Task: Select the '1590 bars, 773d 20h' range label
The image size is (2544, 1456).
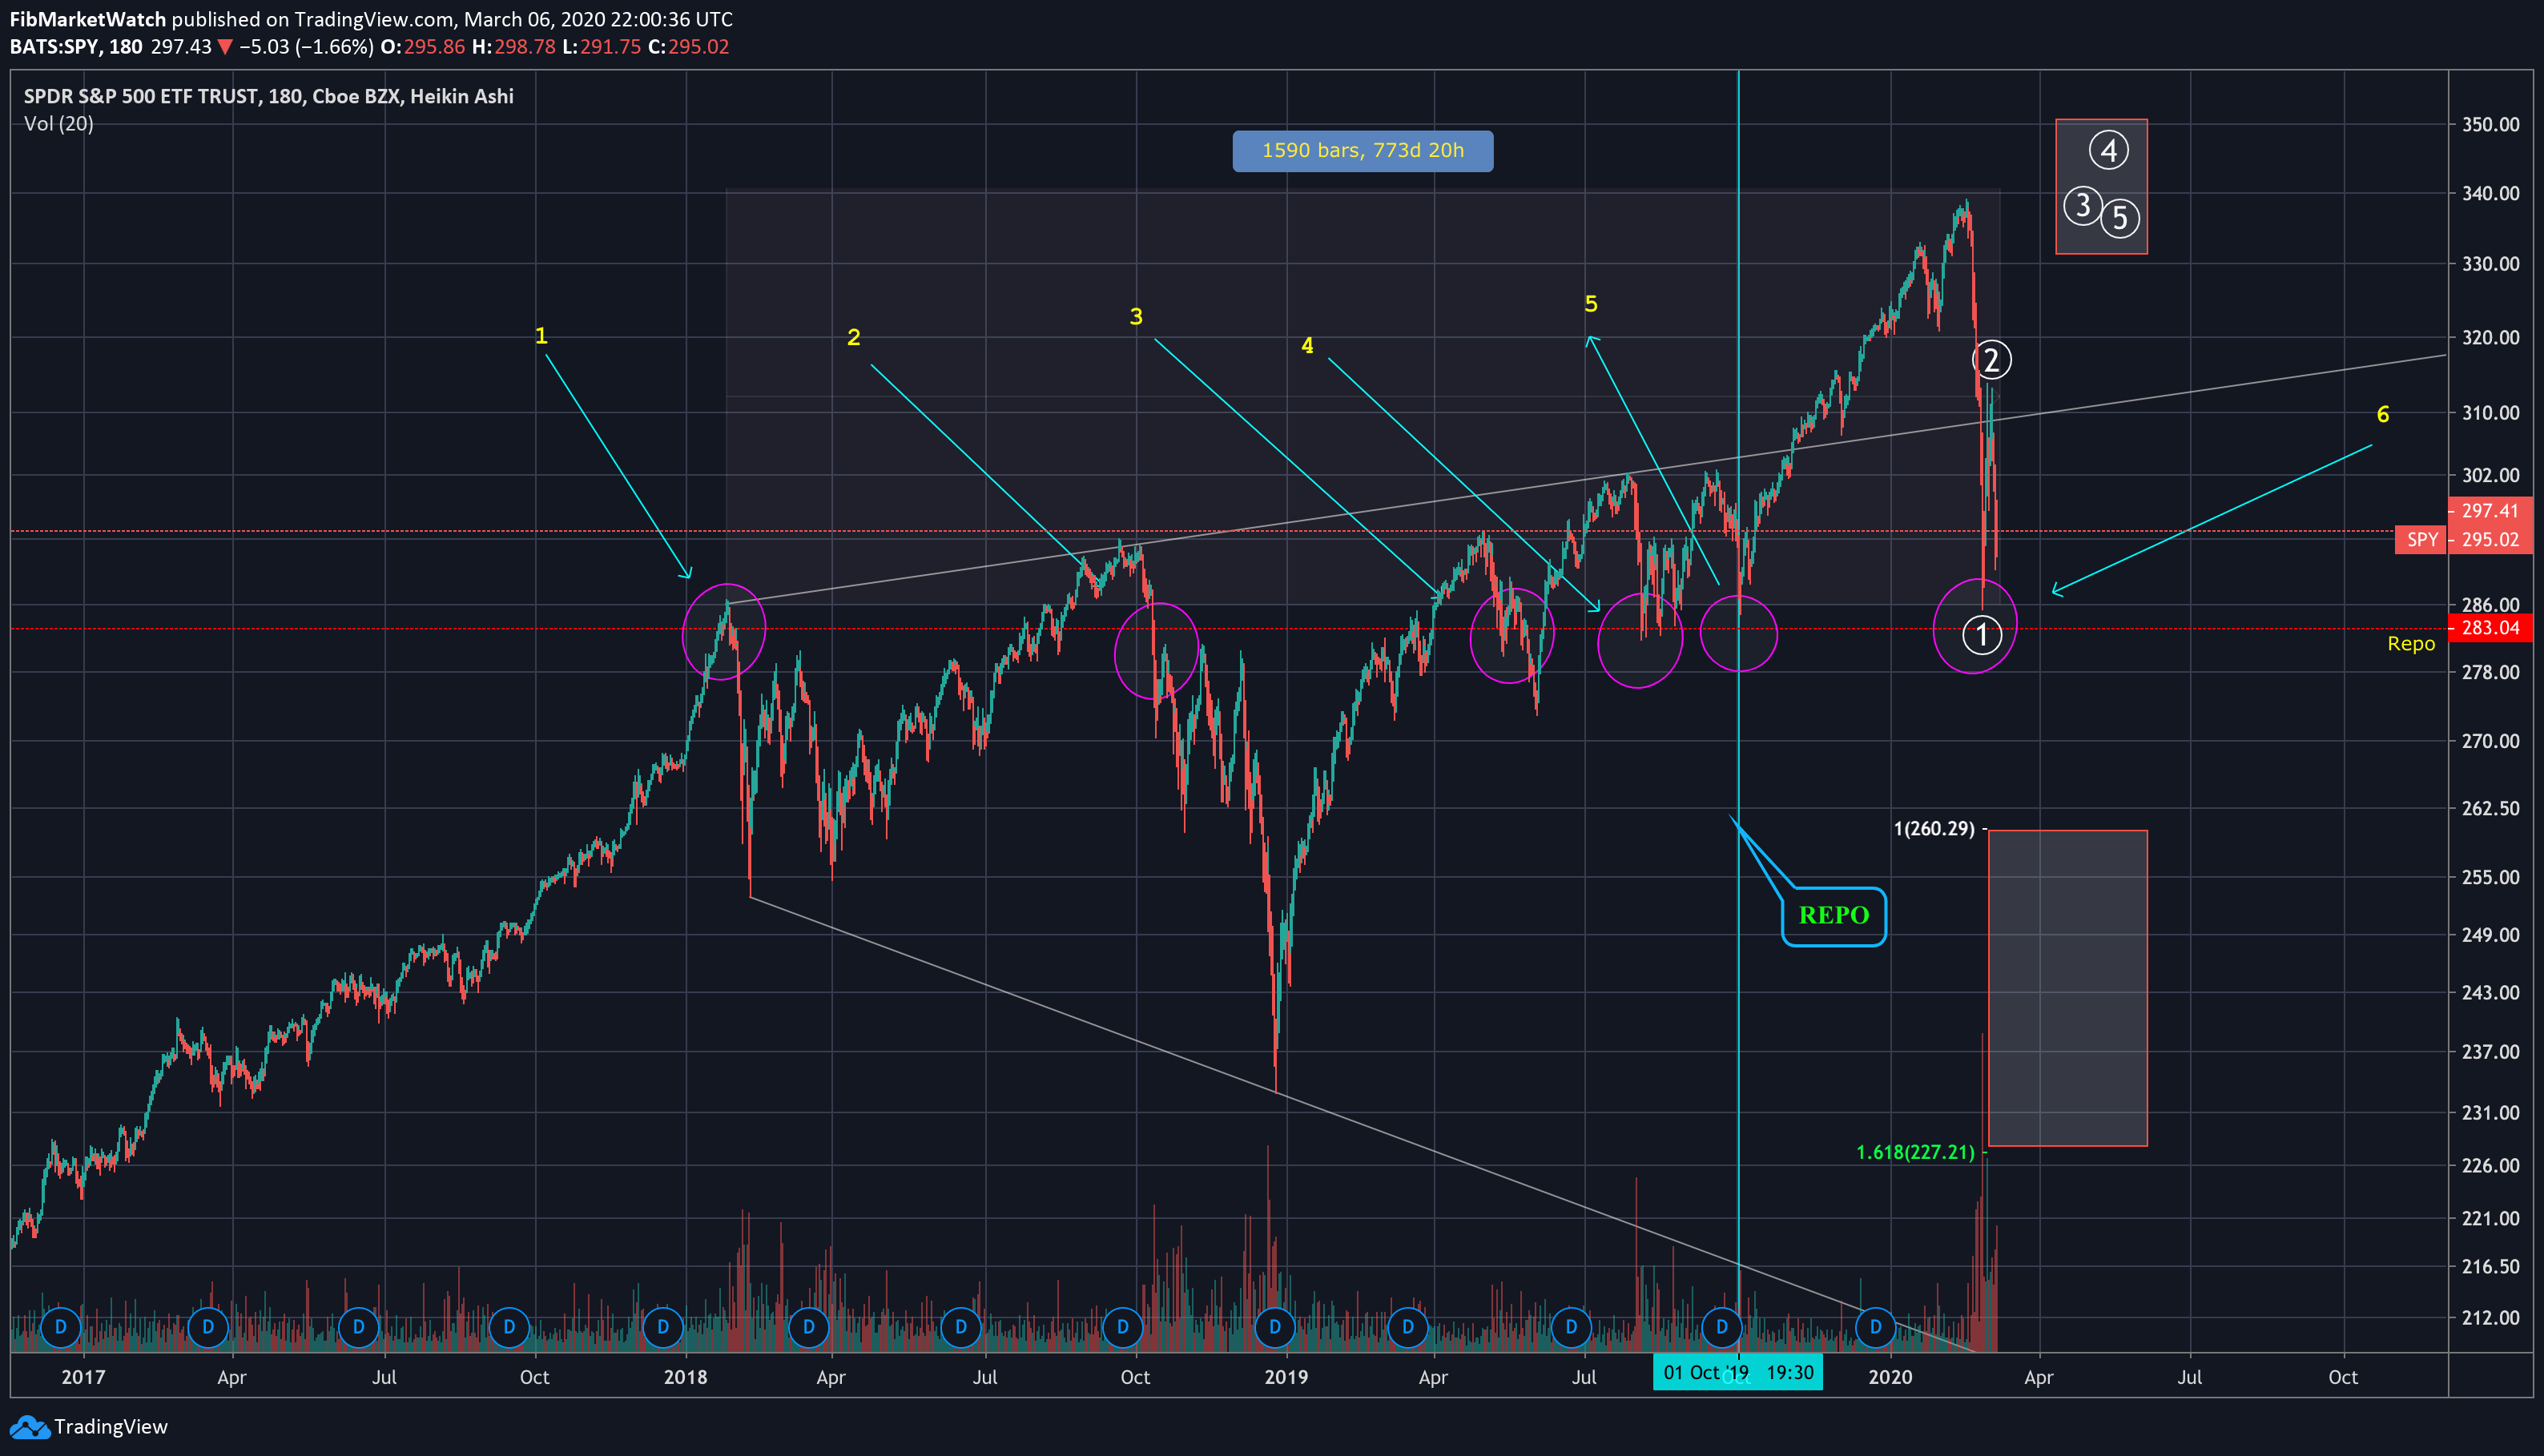Action: [x=1363, y=151]
